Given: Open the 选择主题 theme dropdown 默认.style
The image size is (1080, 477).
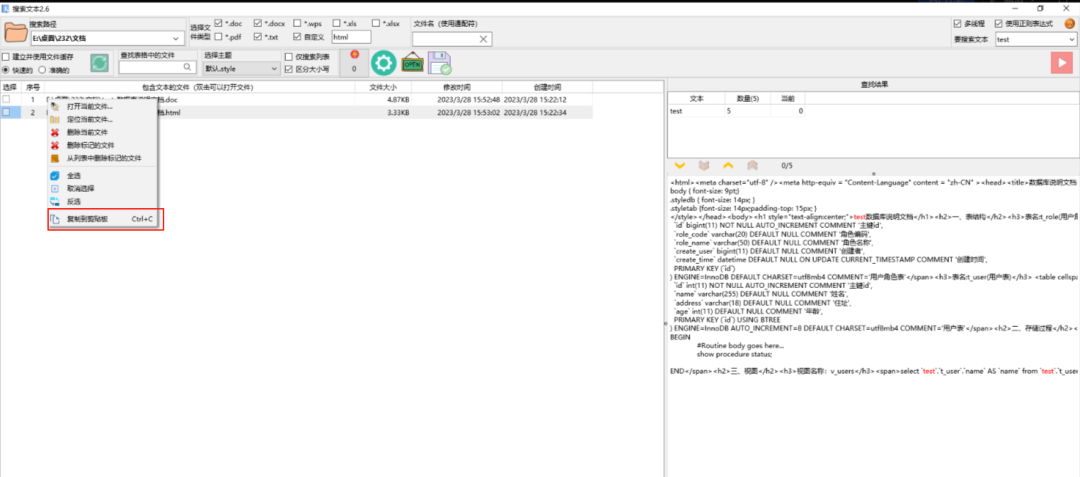Looking at the screenshot, I should (241, 69).
